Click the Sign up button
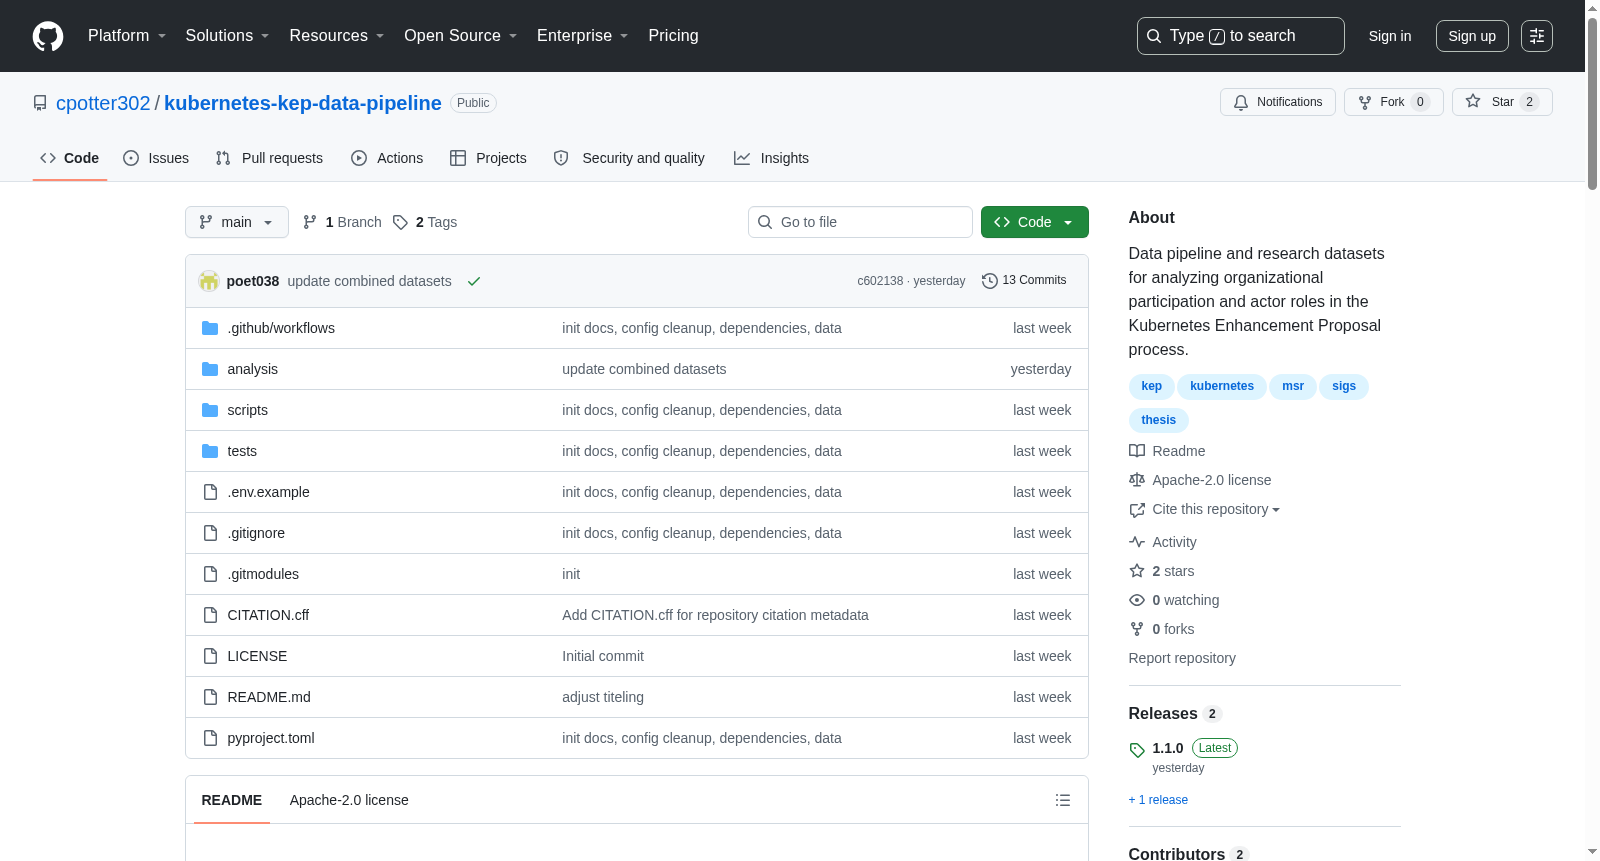This screenshot has width=1600, height=861. (x=1472, y=36)
